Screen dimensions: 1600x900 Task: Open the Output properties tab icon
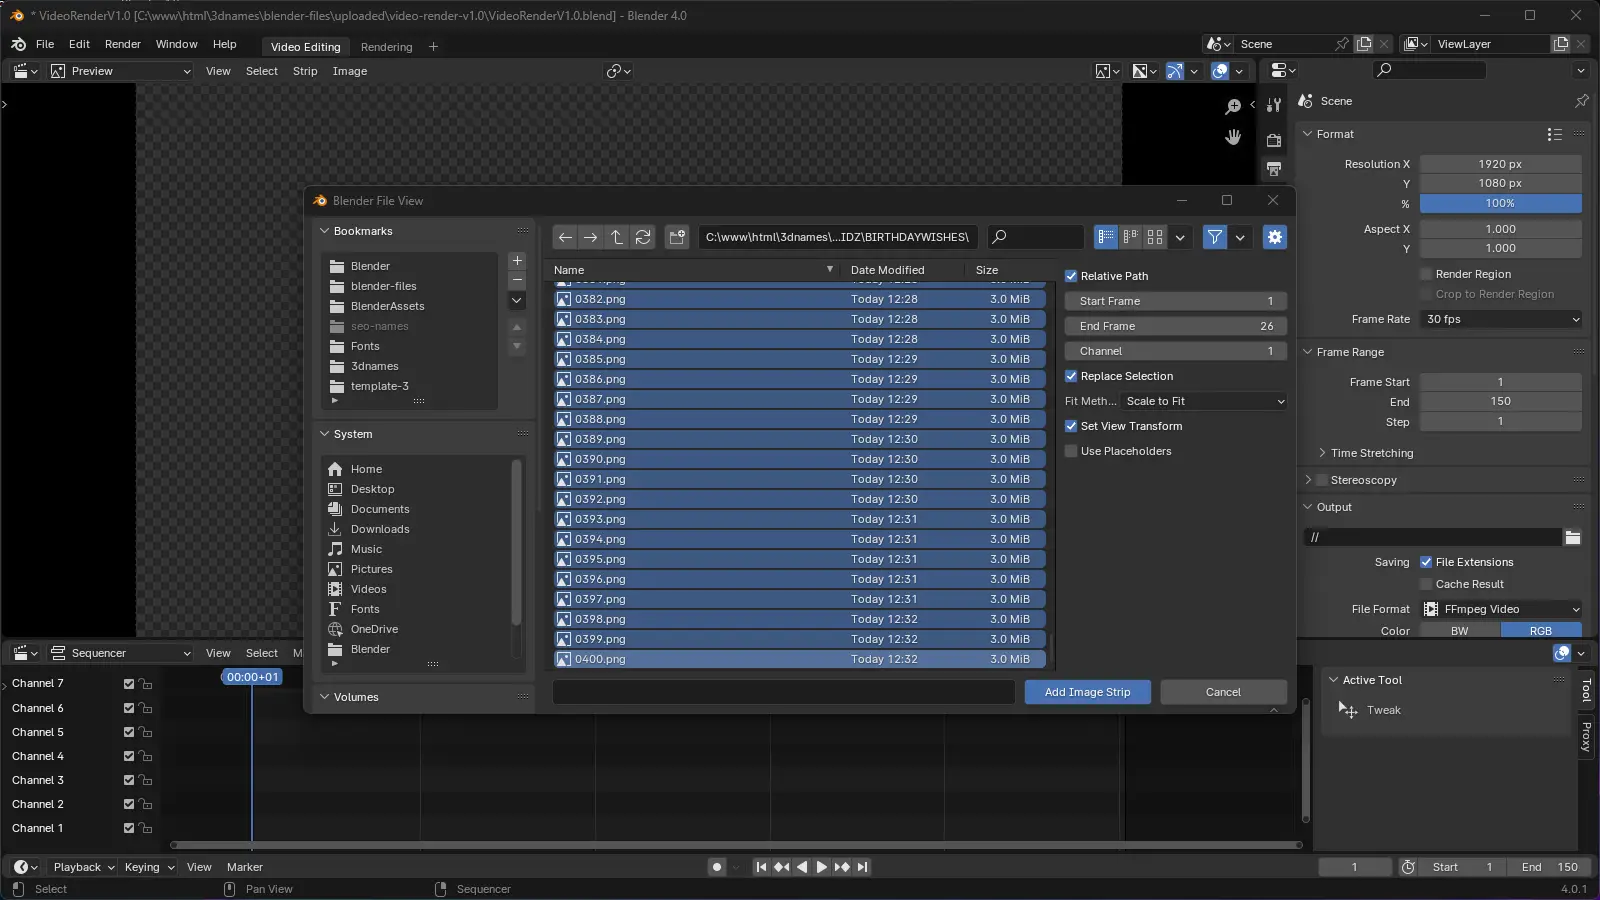pos(1274,169)
